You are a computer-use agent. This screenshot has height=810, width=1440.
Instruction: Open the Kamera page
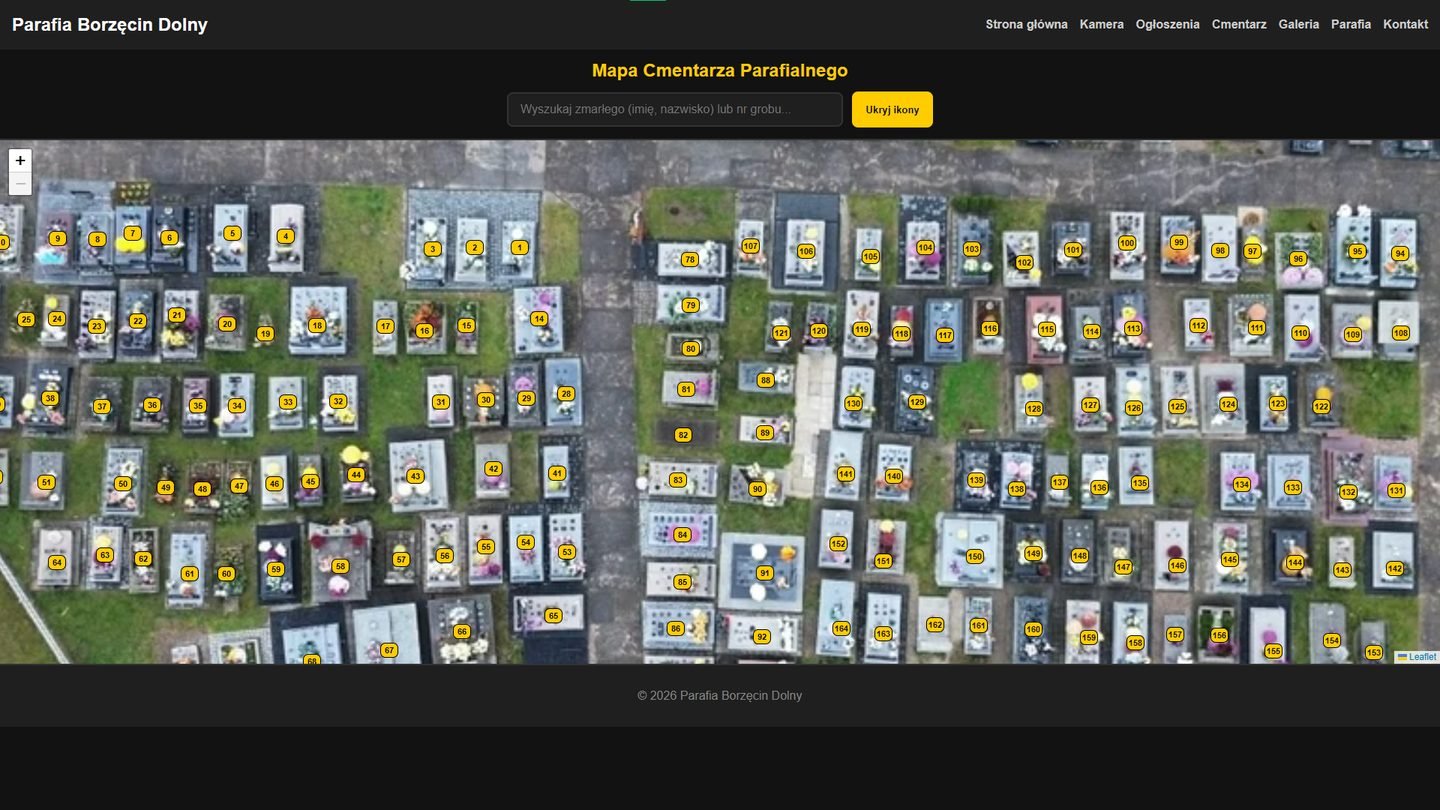point(1102,24)
